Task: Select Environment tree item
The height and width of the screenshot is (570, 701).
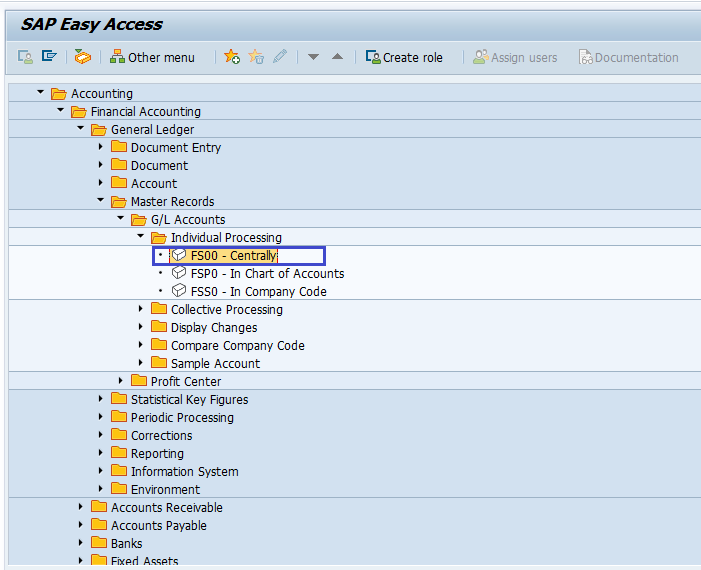Action: point(165,490)
